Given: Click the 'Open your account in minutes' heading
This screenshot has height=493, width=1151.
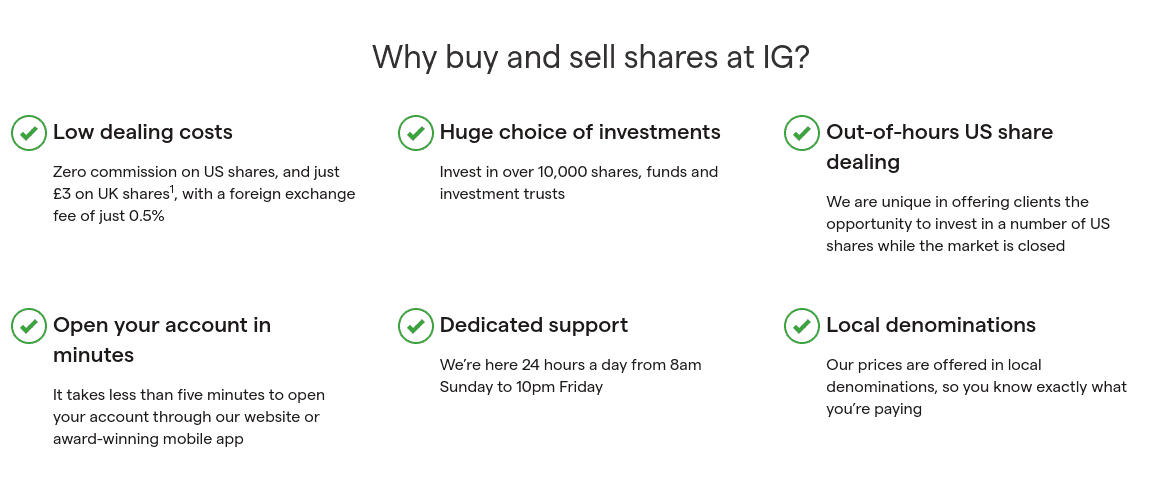Looking at the screenshot, I should [161, 340].
